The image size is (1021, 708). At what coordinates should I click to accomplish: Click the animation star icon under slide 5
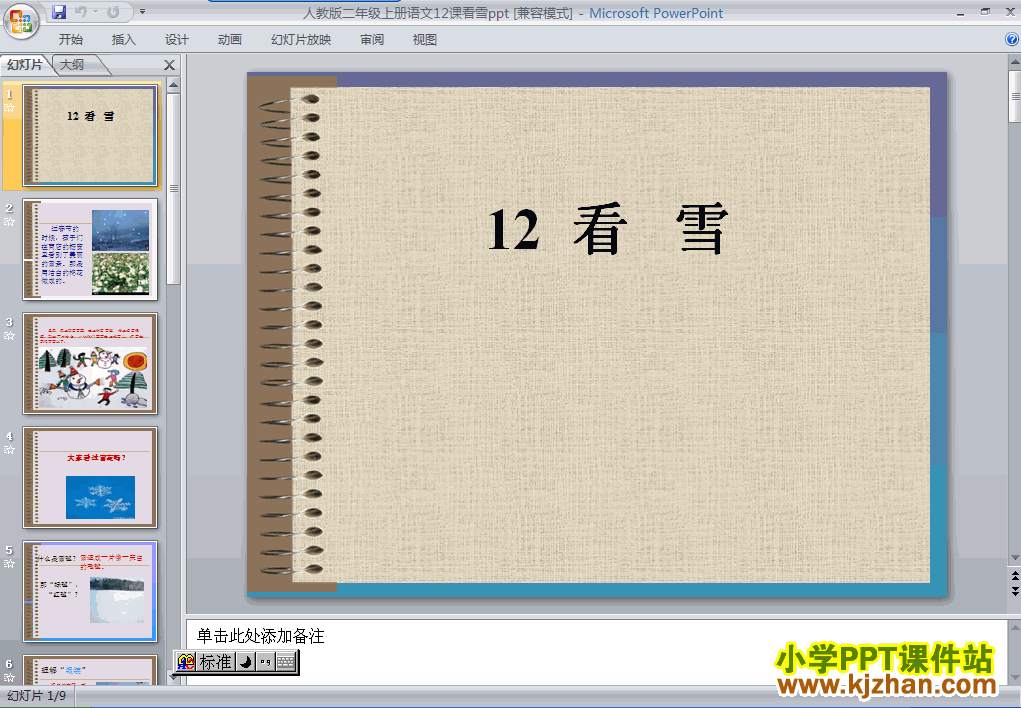click(9, 564)
